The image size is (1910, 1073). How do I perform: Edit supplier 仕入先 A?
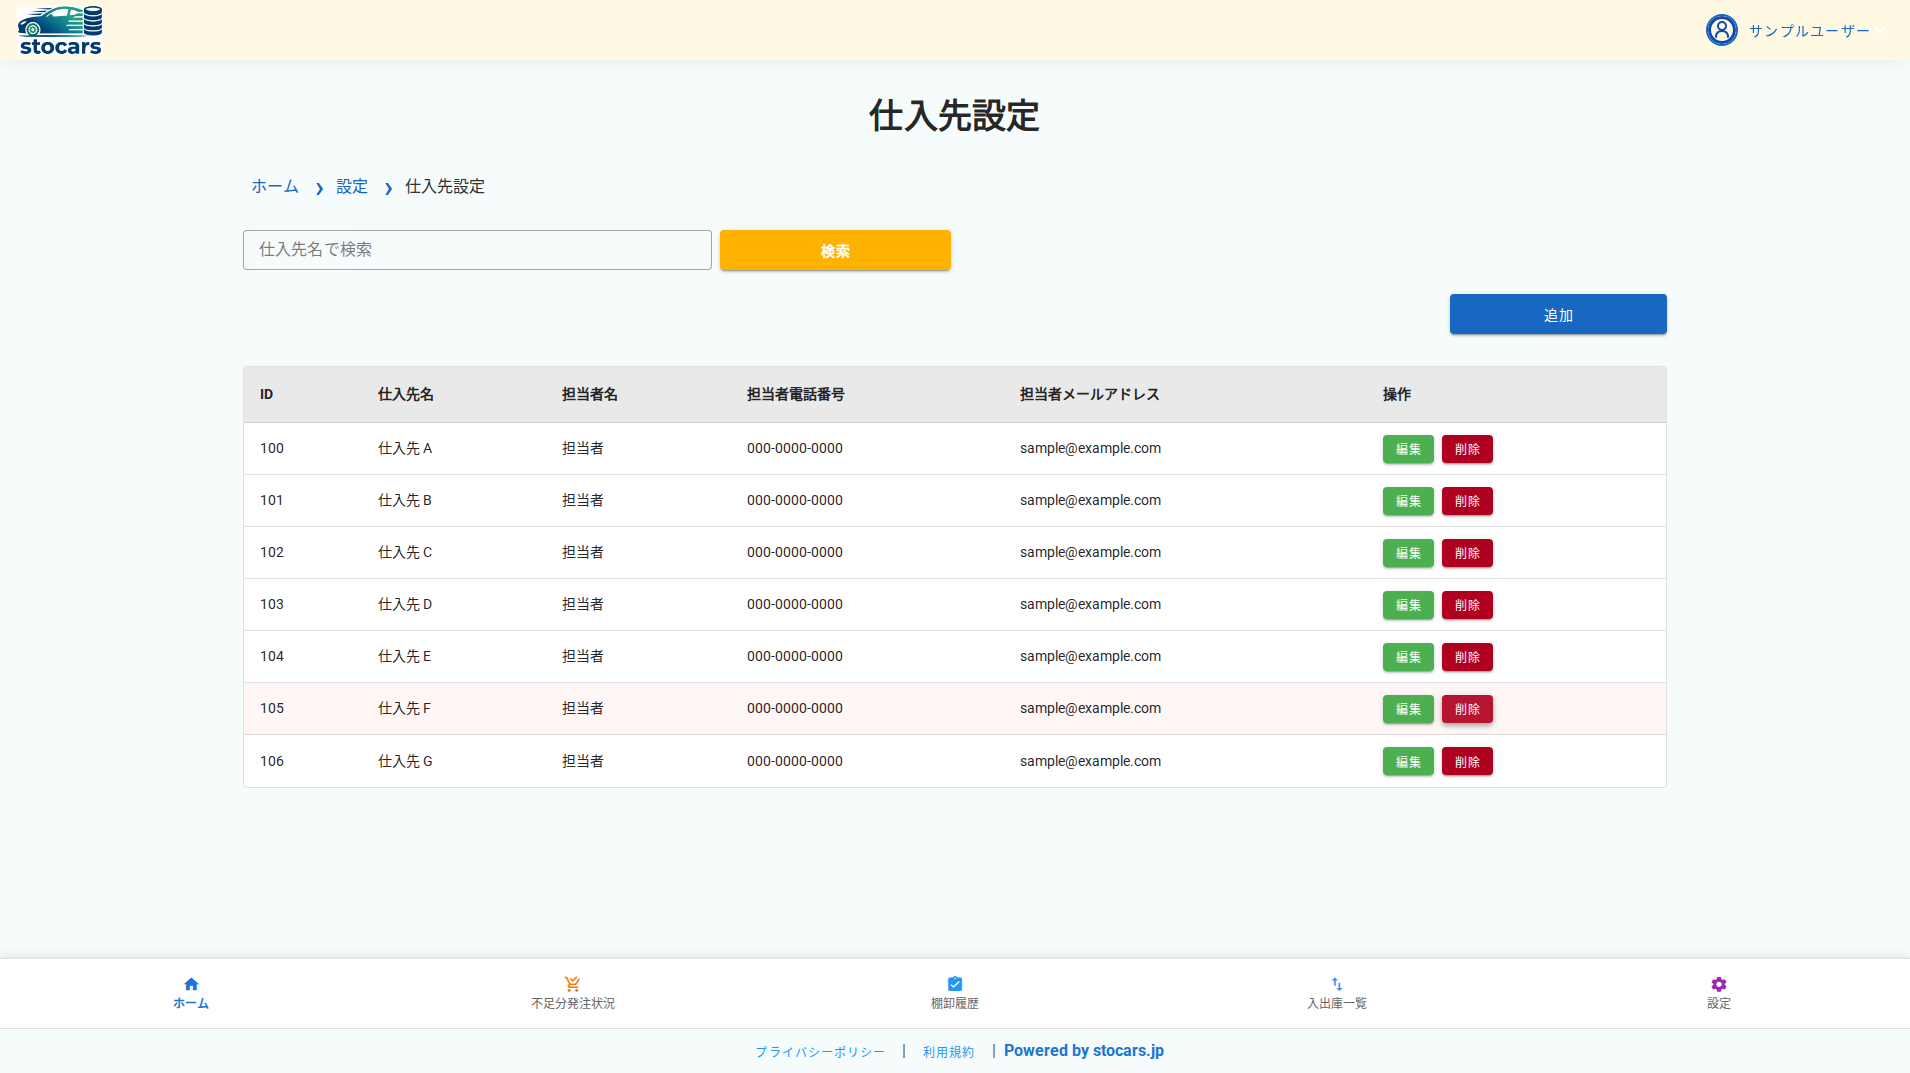click(1408, 449)
